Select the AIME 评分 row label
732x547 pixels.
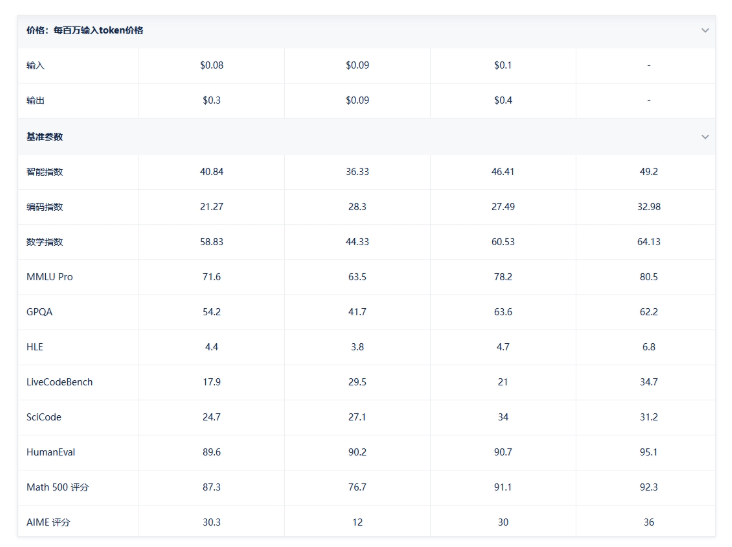pyautogui.click(x=48, y=522)
